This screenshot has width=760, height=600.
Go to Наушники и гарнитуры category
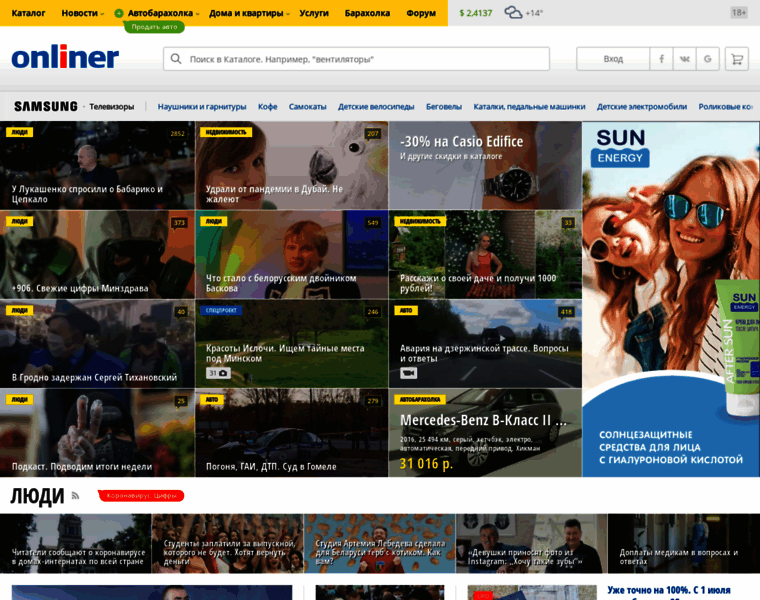(x=202, y=107)
